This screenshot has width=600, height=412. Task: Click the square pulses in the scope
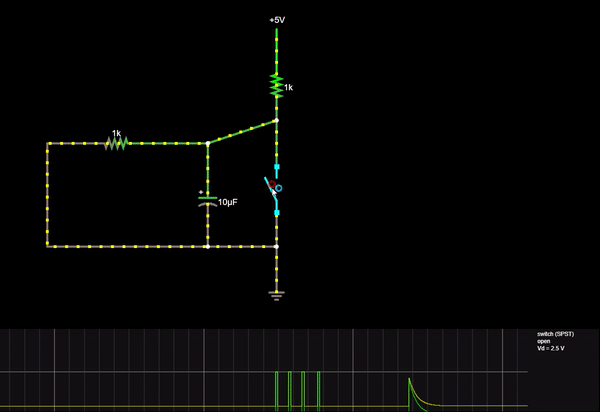tap(297, 390)
